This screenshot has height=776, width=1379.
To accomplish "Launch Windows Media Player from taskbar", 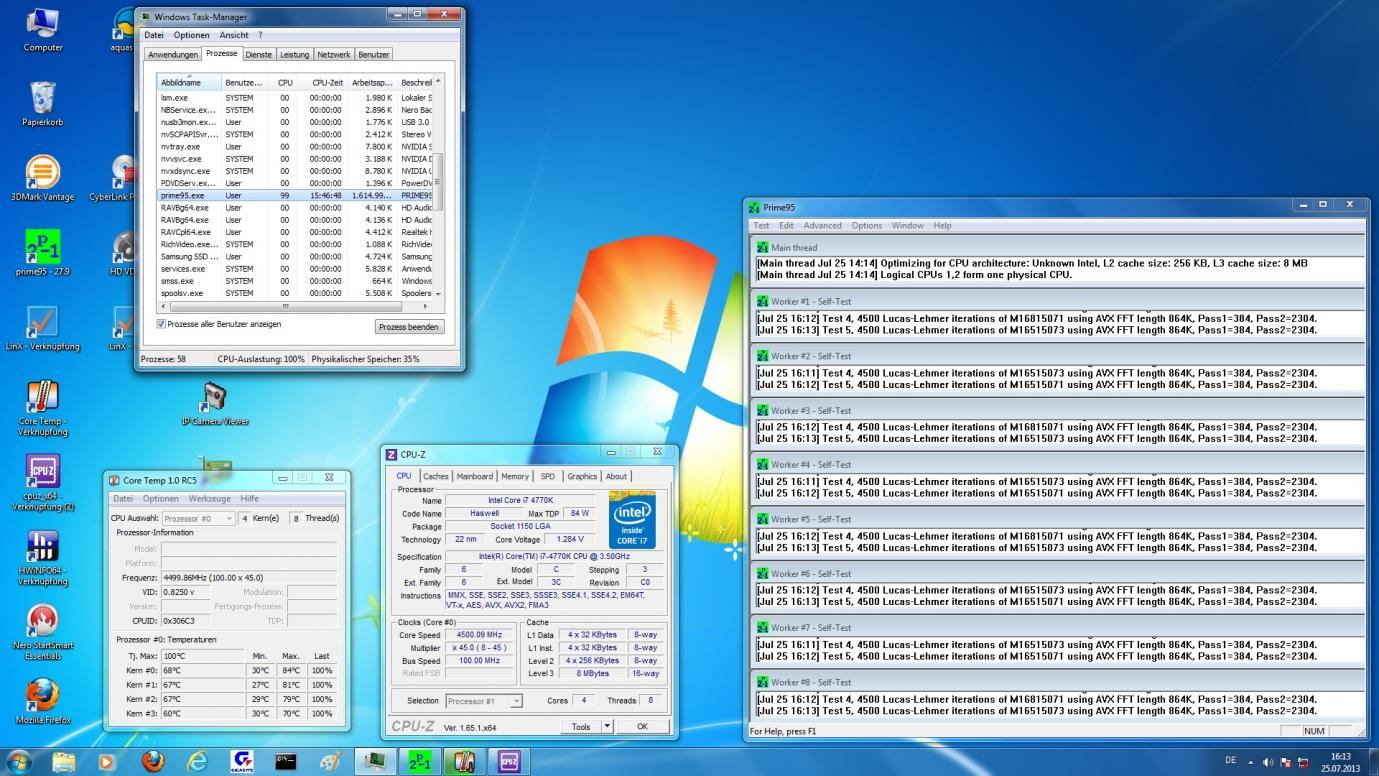I will click(108, 762).
